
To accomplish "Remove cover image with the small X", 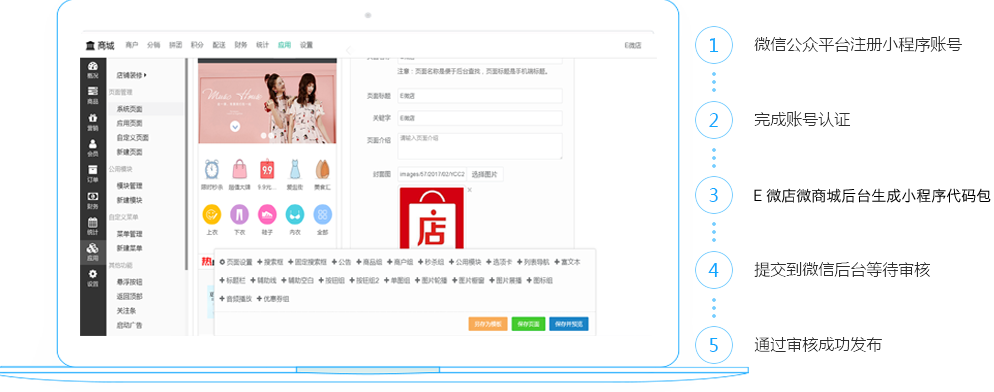I will coord(470,190).
